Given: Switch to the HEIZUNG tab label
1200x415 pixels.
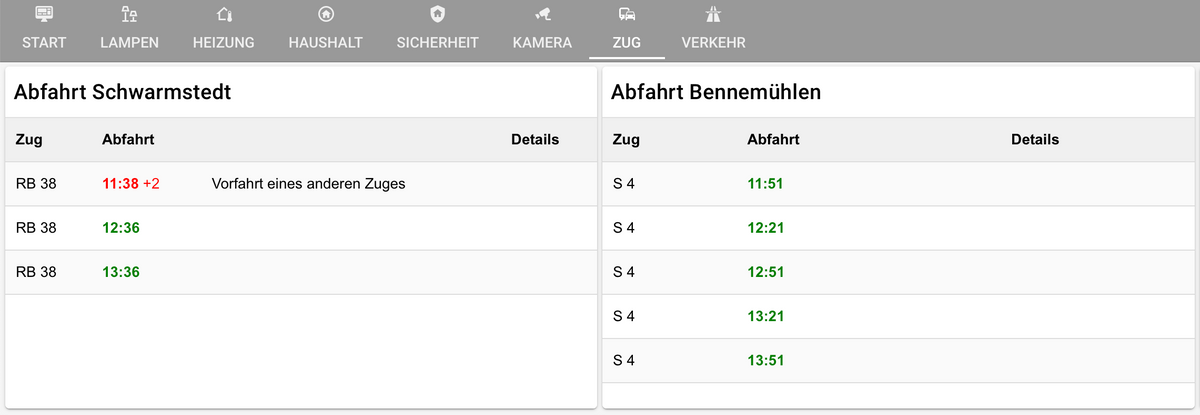Looking at the screenshot, I should point(224,43).
